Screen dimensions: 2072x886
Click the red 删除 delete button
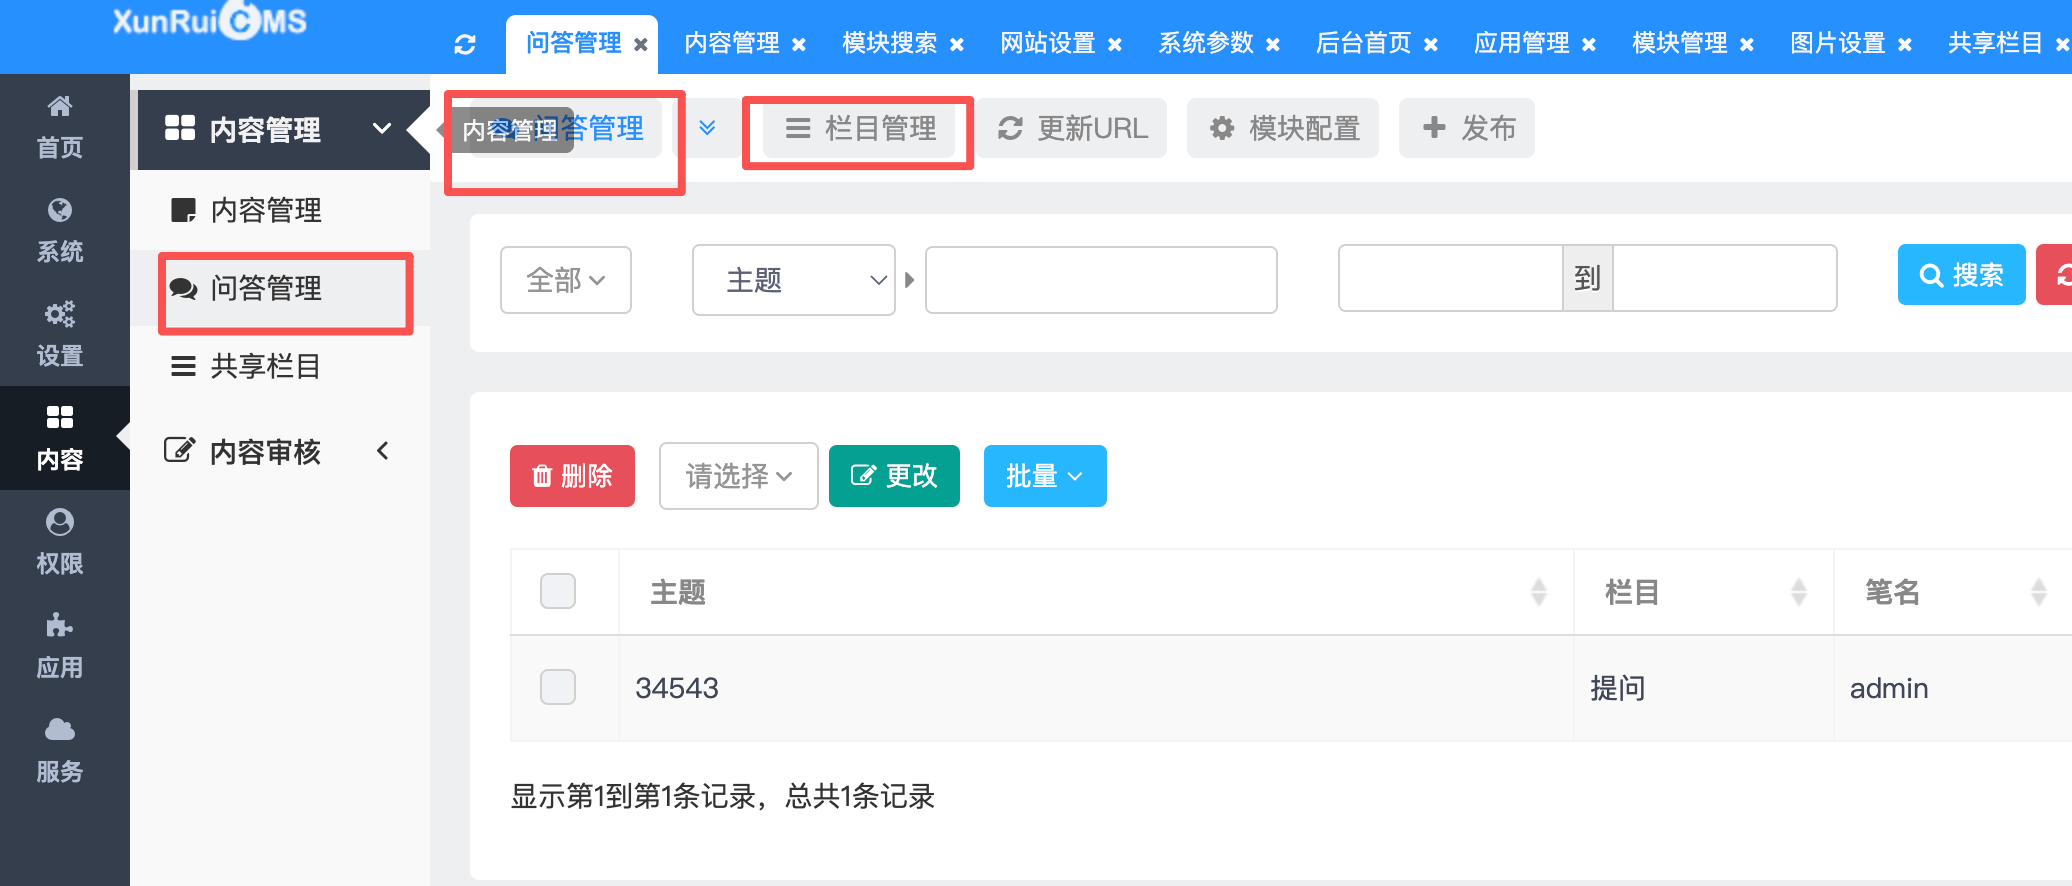[x=572, y=476]
